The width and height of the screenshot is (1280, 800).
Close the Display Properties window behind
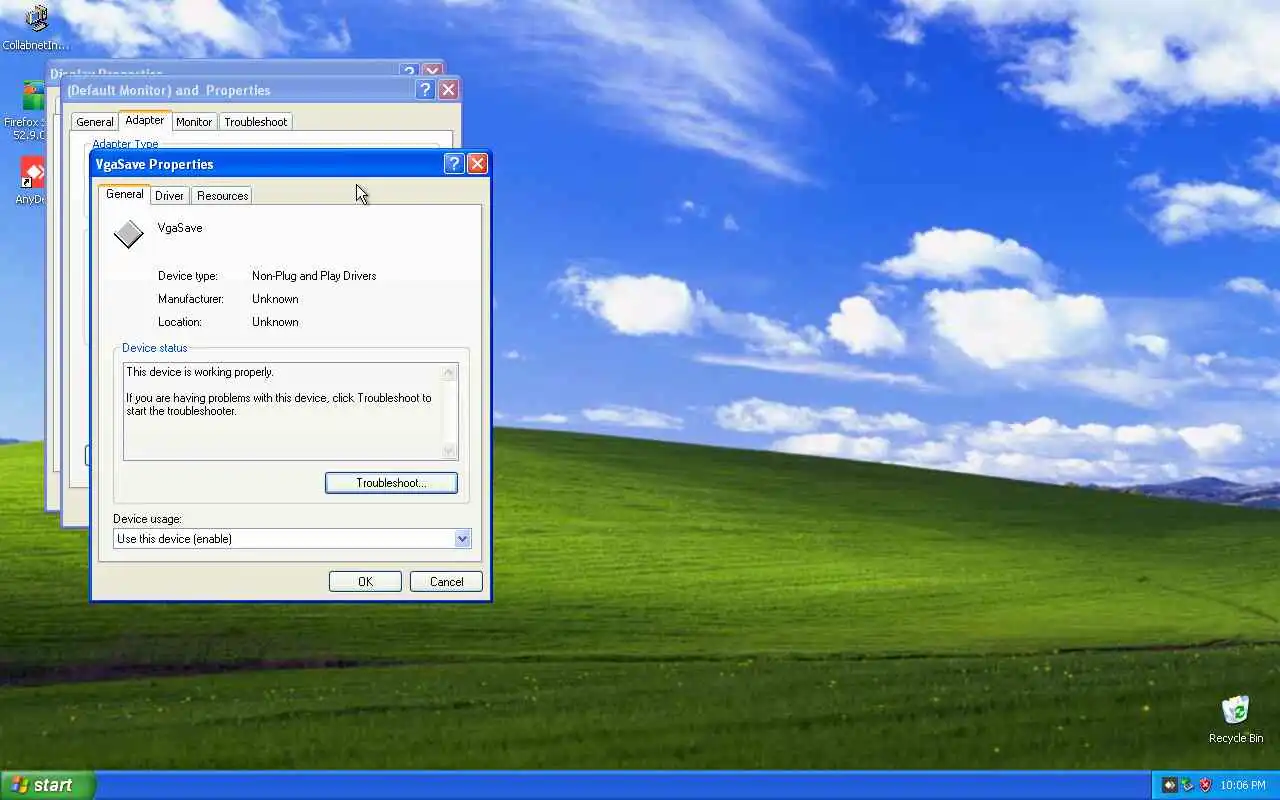pos(432,71)
